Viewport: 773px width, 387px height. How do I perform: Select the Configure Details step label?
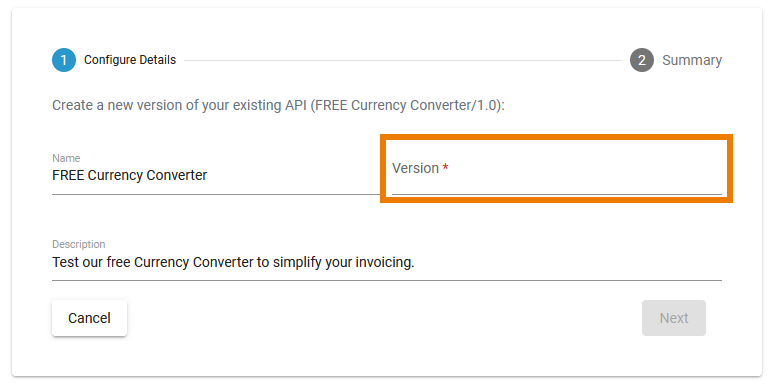[130, 60]
